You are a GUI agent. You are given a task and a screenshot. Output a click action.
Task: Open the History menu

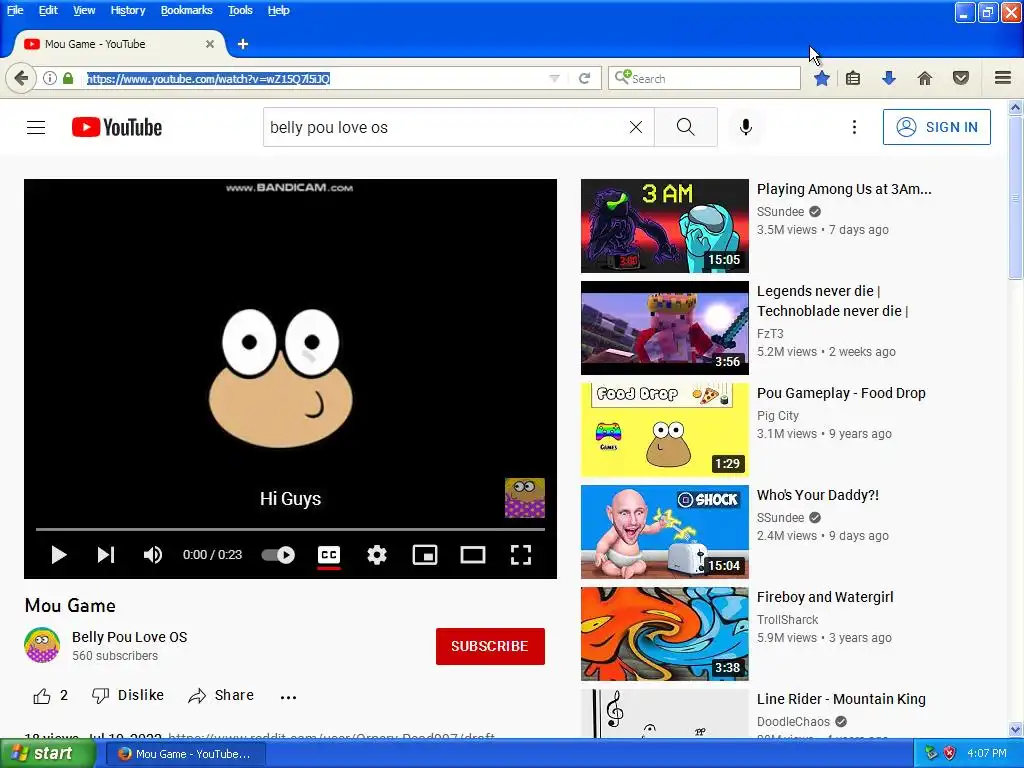point(127,10)
